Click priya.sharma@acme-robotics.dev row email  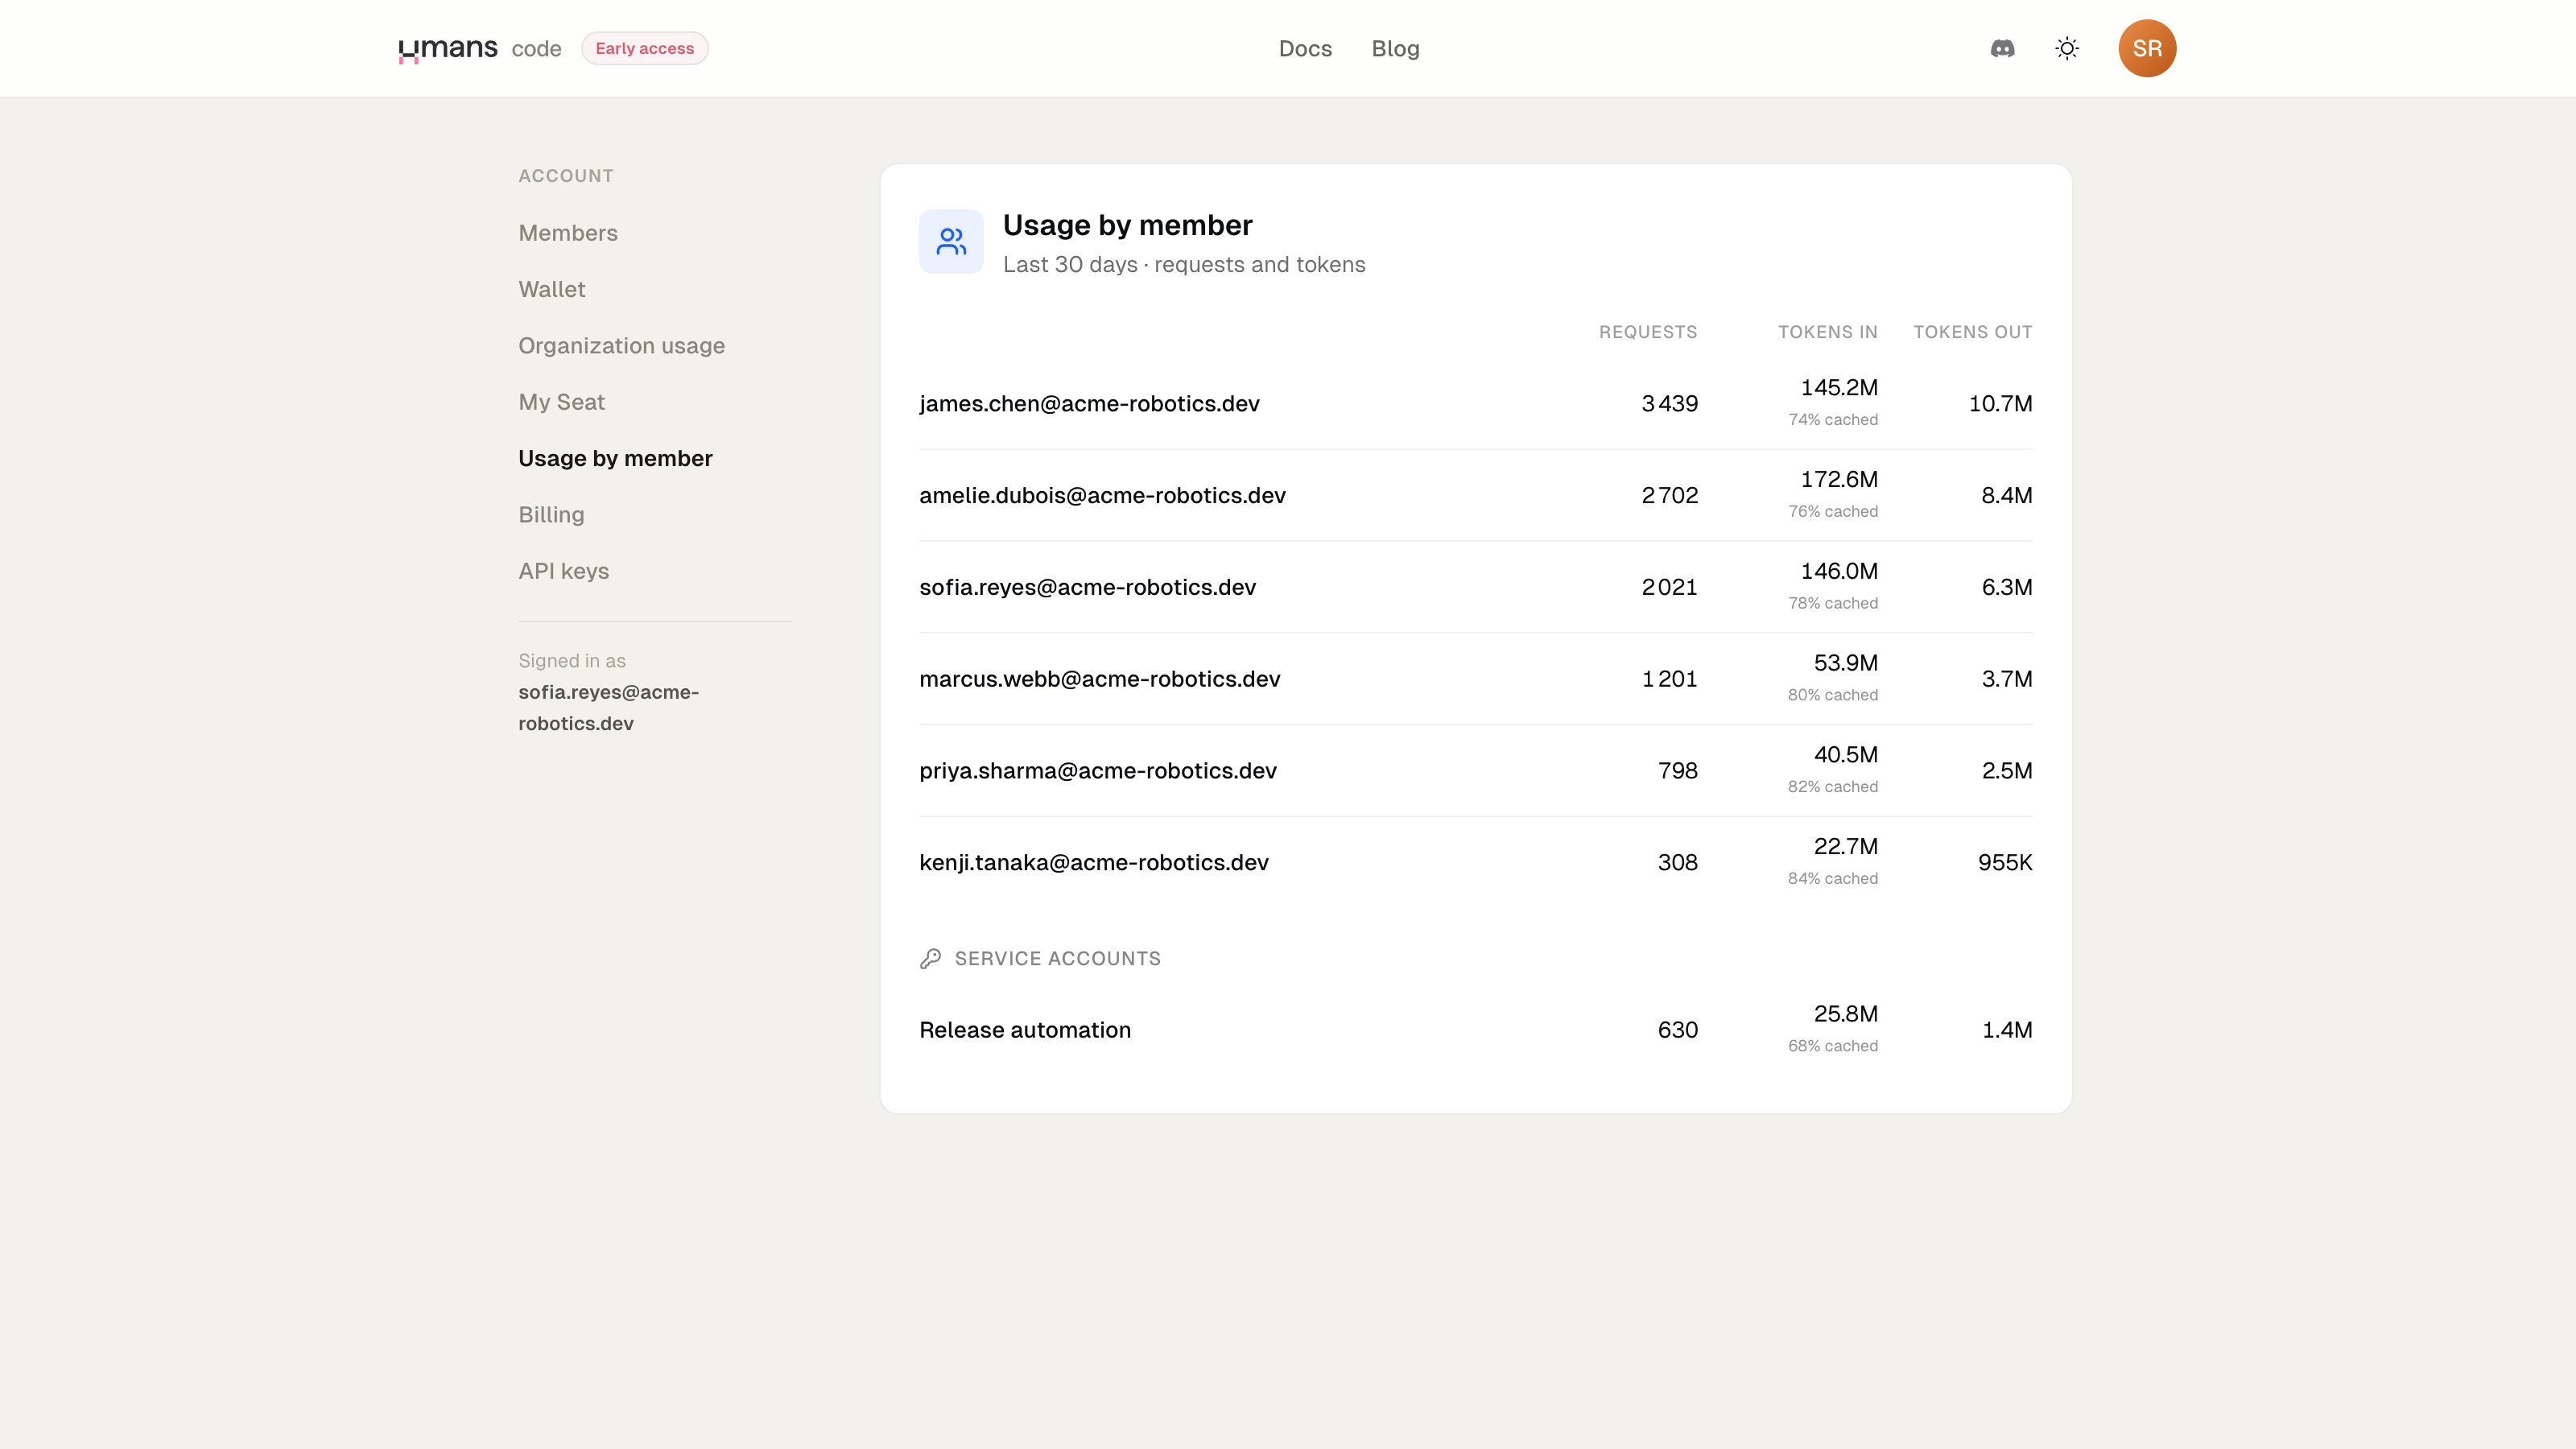[1097, 771]
